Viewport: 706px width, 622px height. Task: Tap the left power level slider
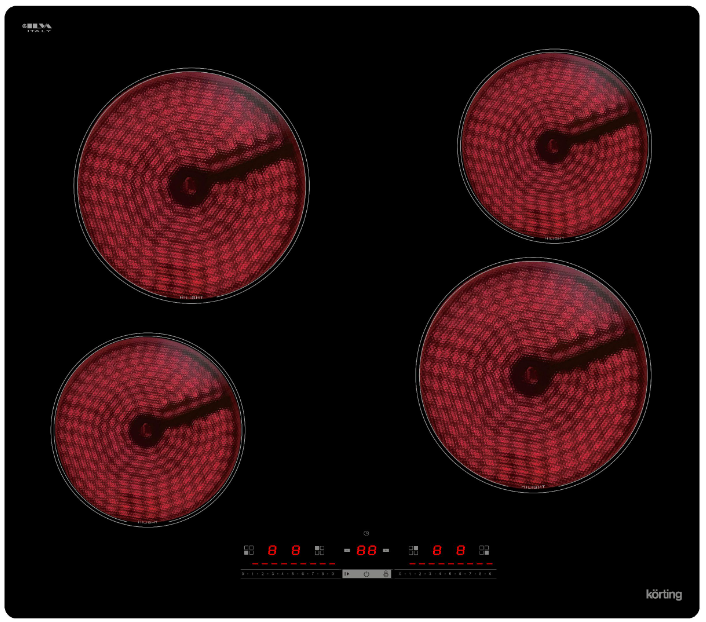(x=288, y=574)
